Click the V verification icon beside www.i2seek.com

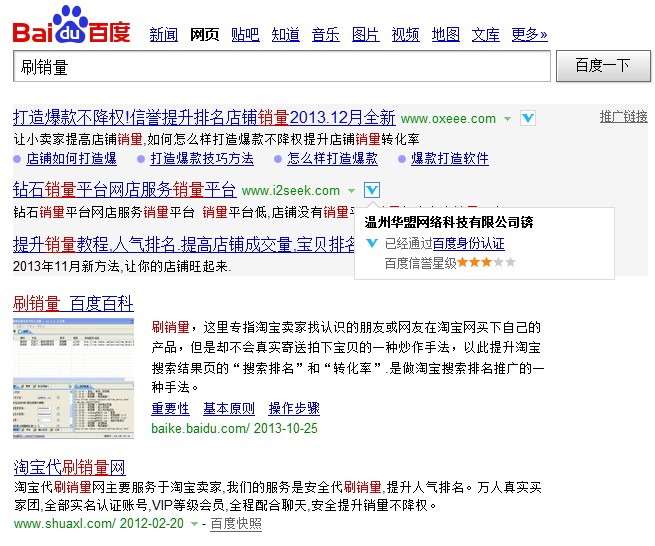click(x=372, y=190)
